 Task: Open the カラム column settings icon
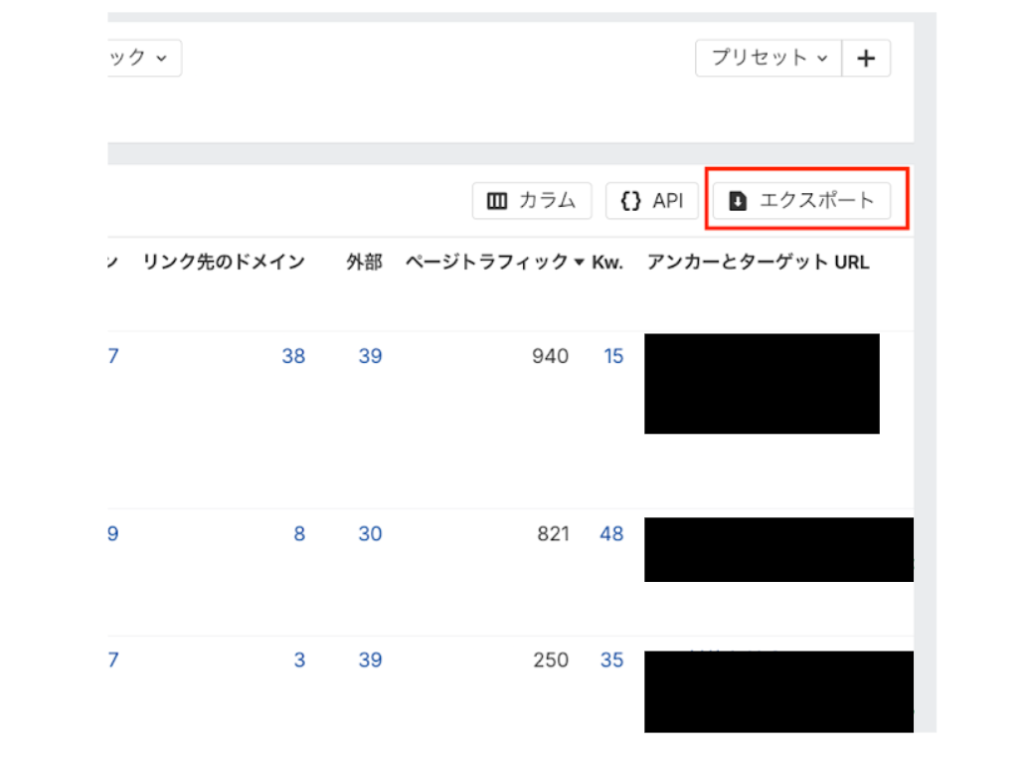tap(497, 201)
